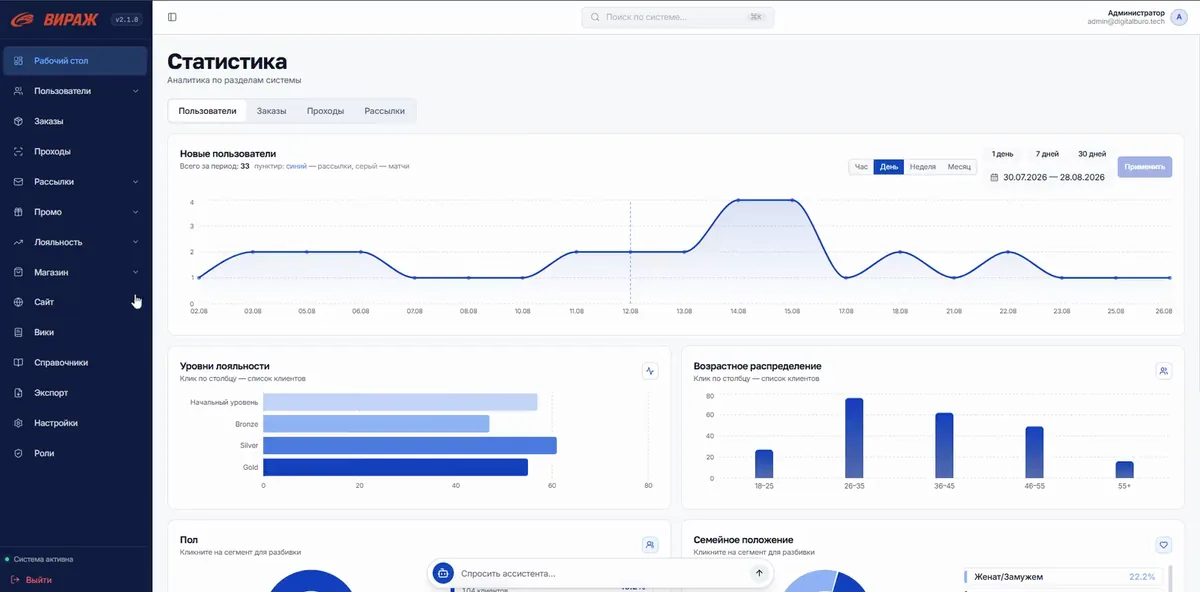Click the users icon in Возрастное распределение card
The image size is (1200, 592).
[x=1164, y=371]
